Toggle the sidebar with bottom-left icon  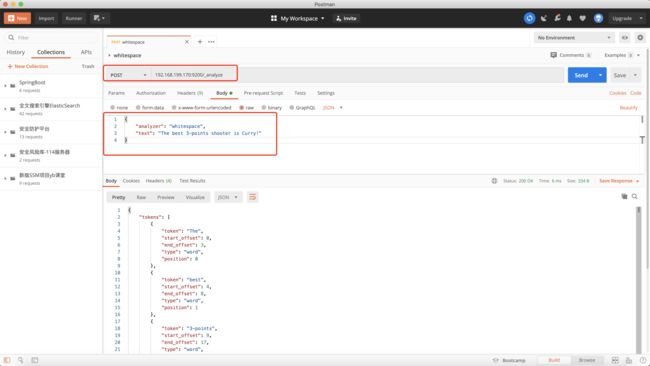tap(7, 360)
